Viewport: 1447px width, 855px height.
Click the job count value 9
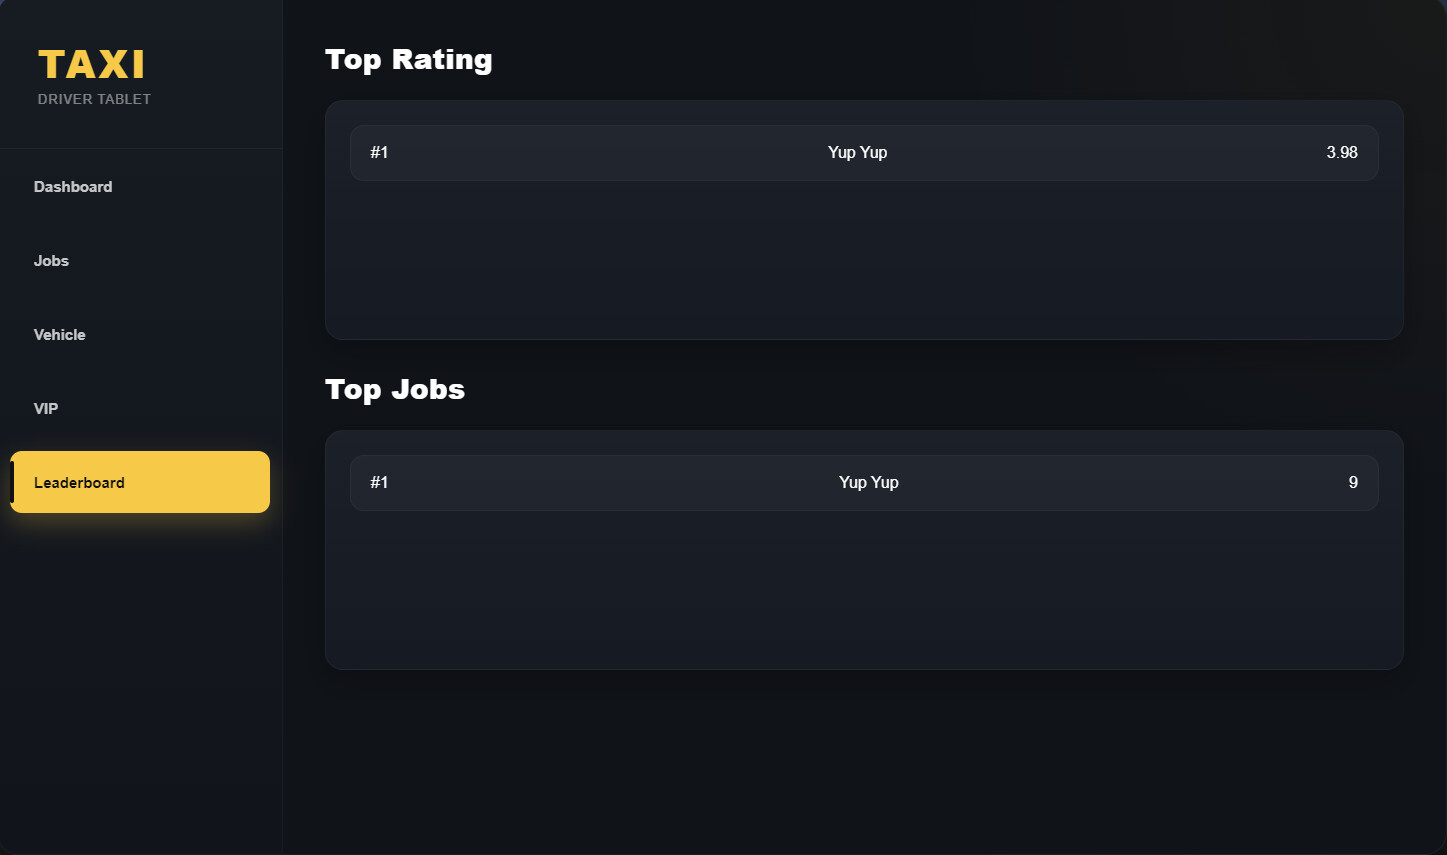1353,483
